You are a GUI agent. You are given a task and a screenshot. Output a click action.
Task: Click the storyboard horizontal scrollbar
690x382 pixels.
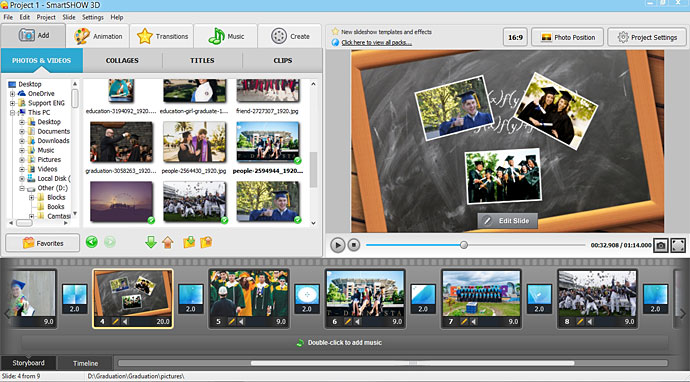click(x=413, y=363)
